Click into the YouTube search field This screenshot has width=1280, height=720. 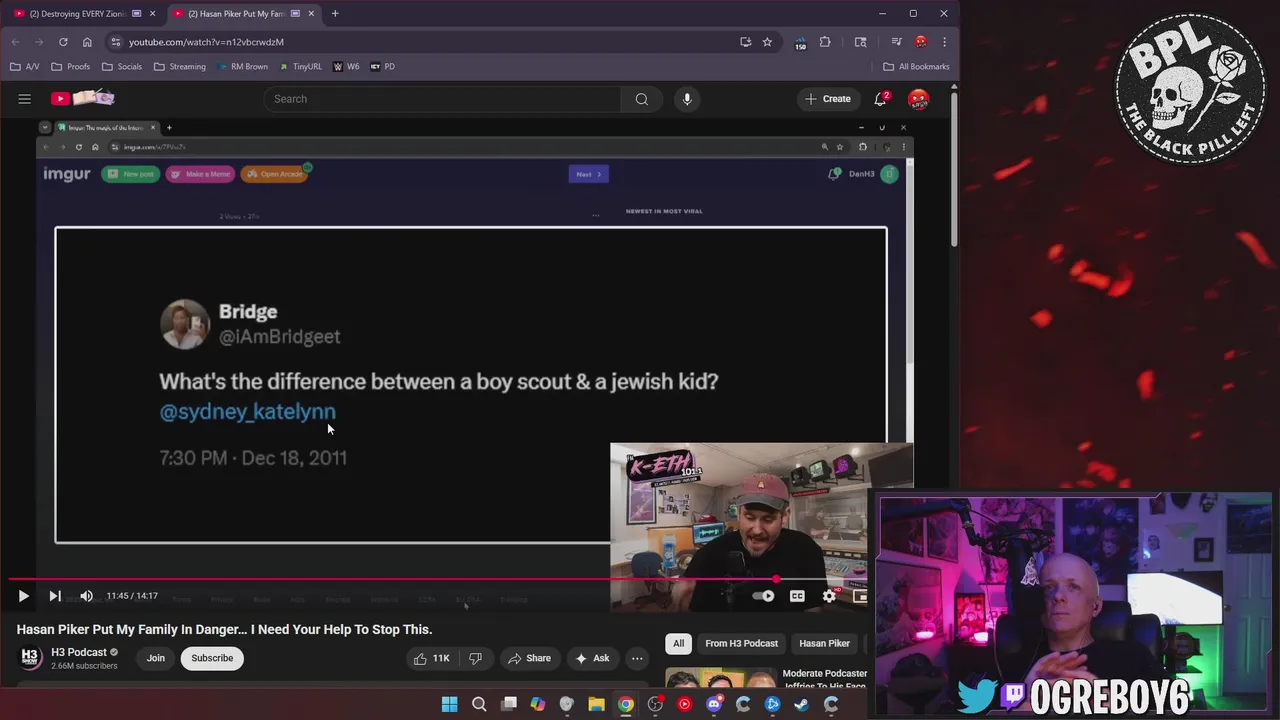coord(443,99)
